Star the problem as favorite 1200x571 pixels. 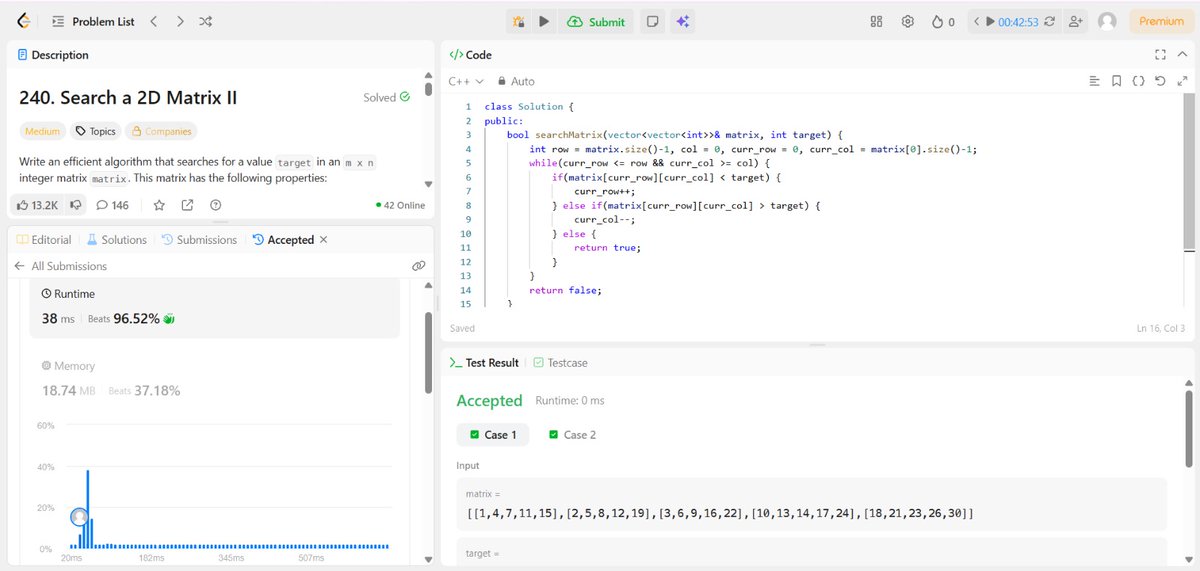[x=159, y=205]
